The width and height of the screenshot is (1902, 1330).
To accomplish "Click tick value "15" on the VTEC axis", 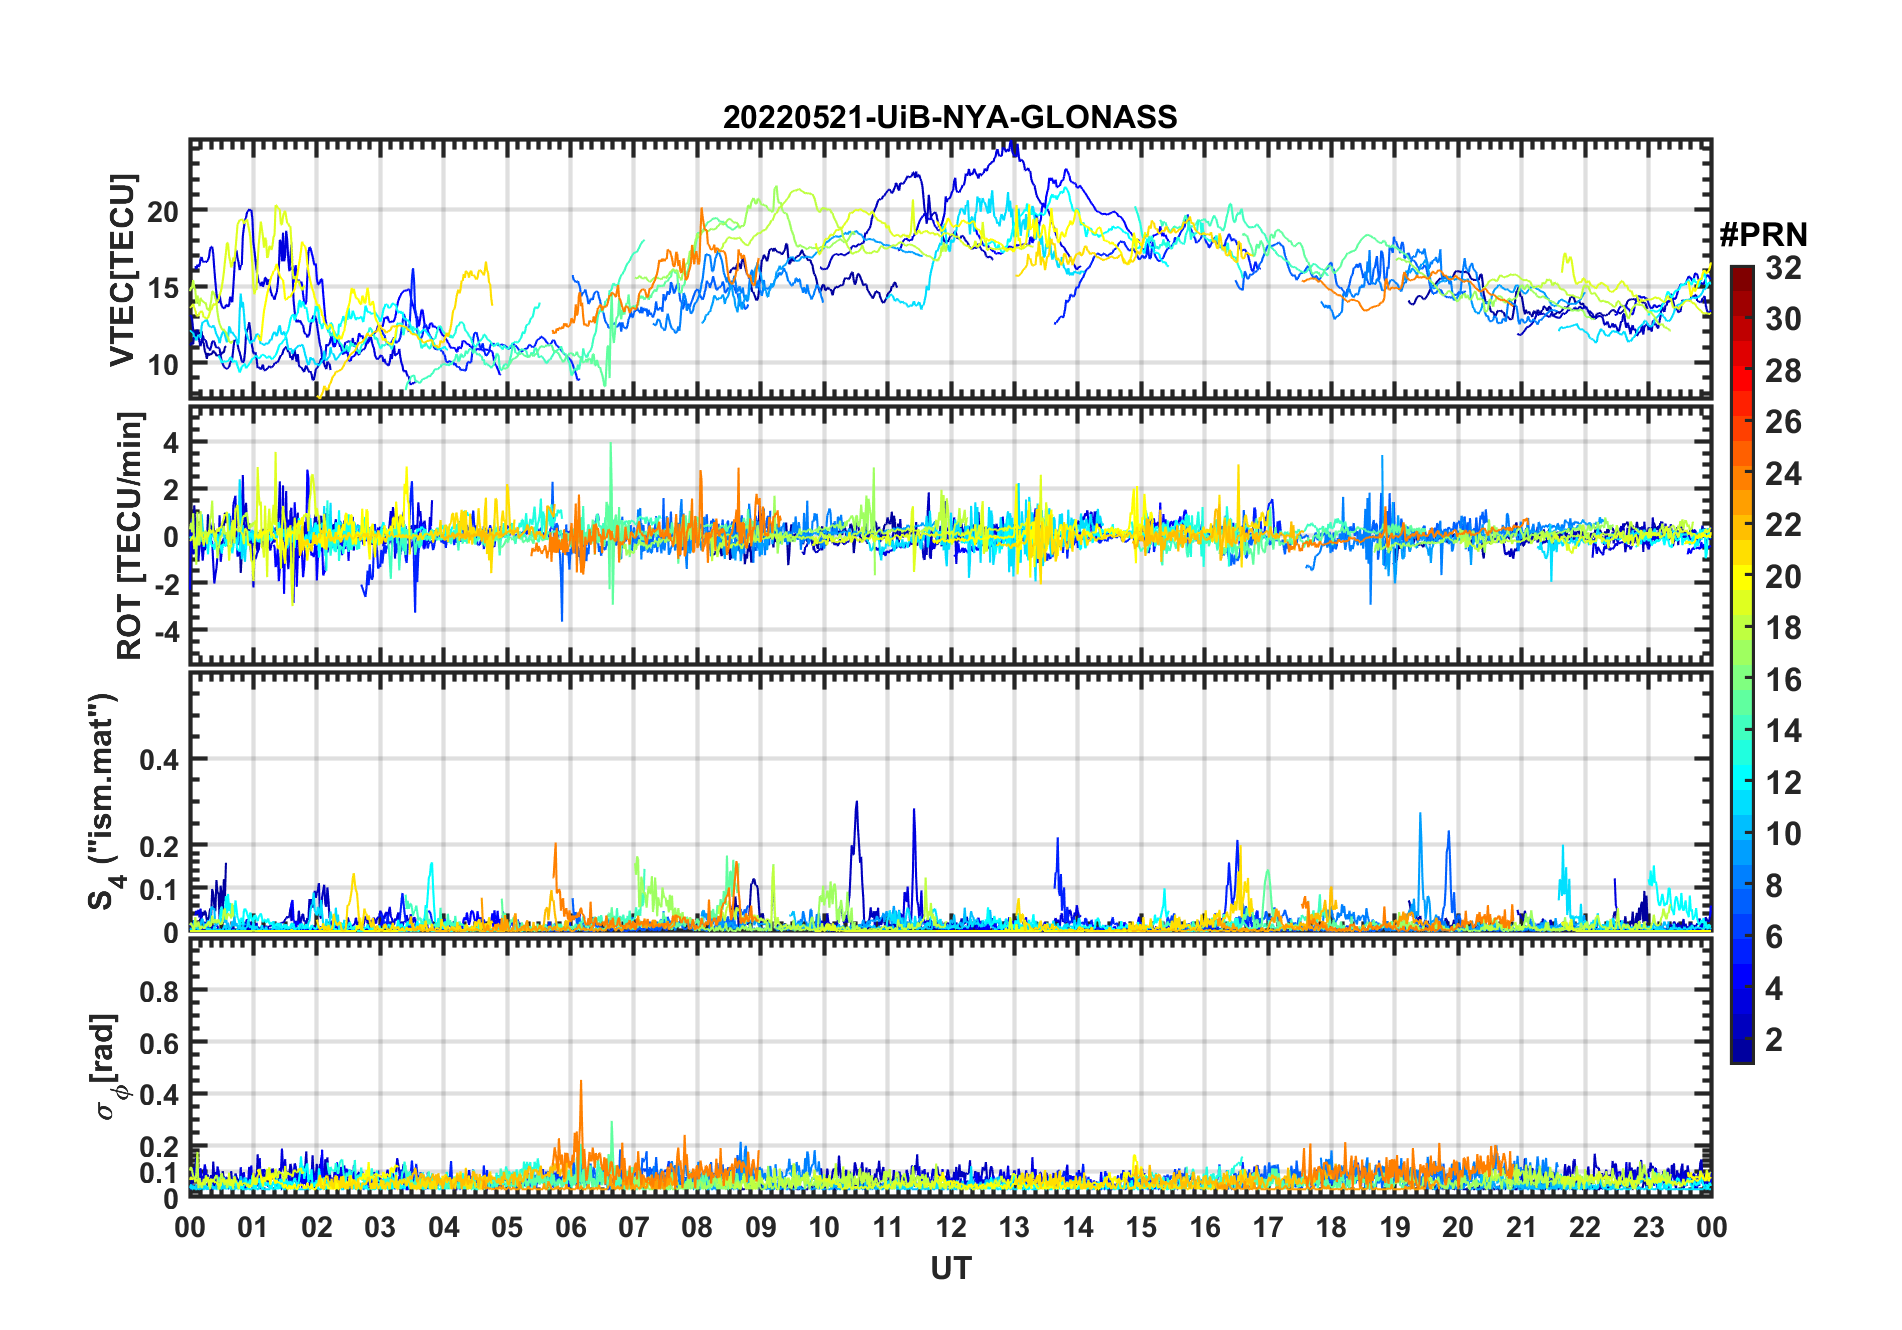I will 164,288.
